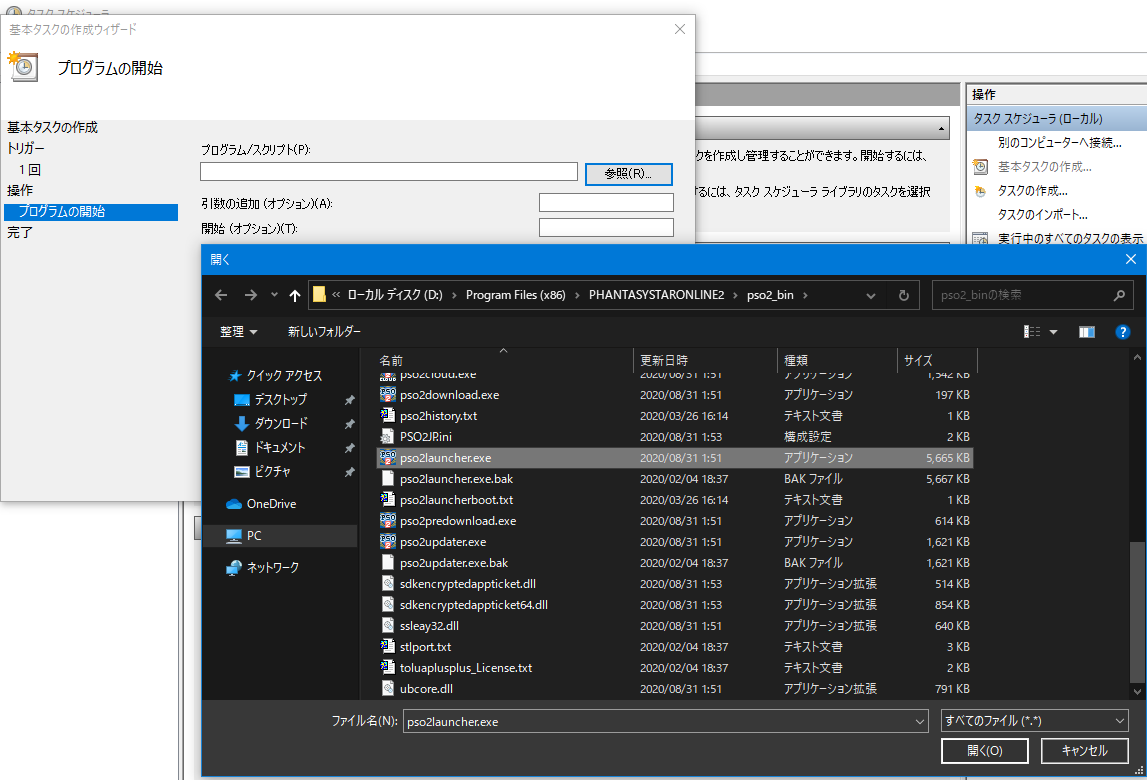The height and width of the screenshot is (780, 1147).
Task: Select pso2updater.exe.bak file
Action: (454, 563)
